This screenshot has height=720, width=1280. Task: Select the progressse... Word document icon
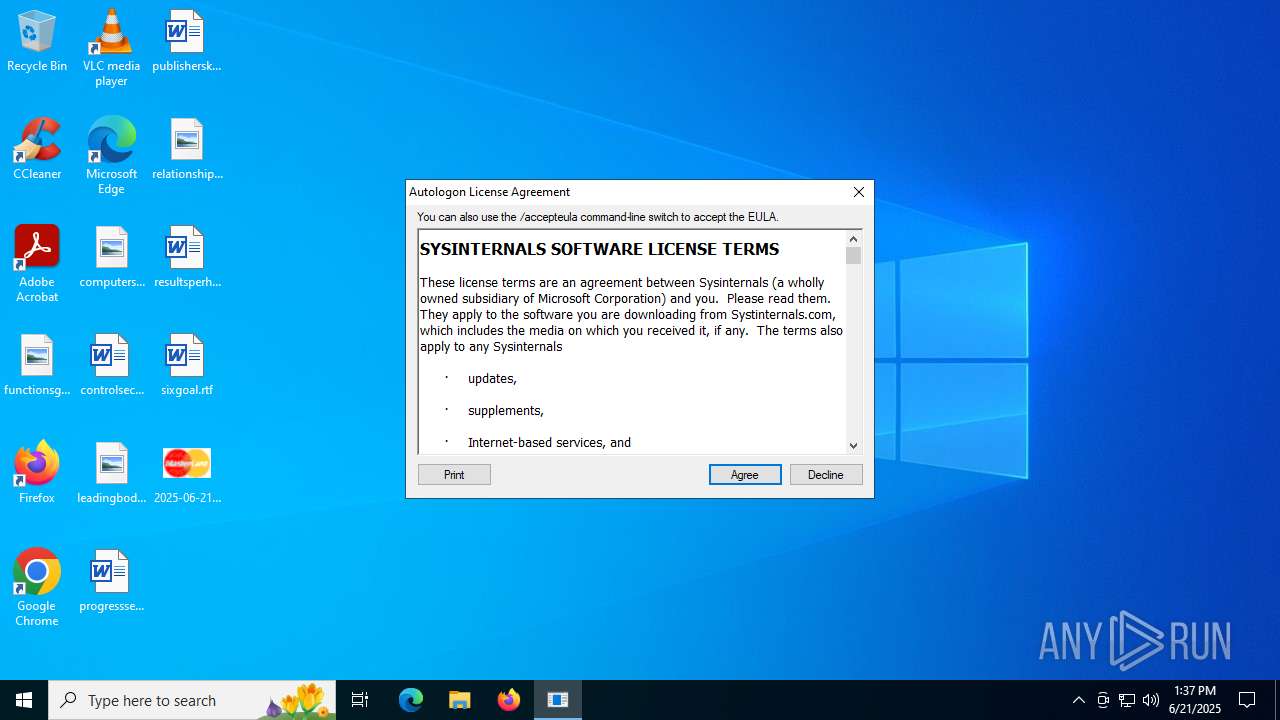(111, 581)
